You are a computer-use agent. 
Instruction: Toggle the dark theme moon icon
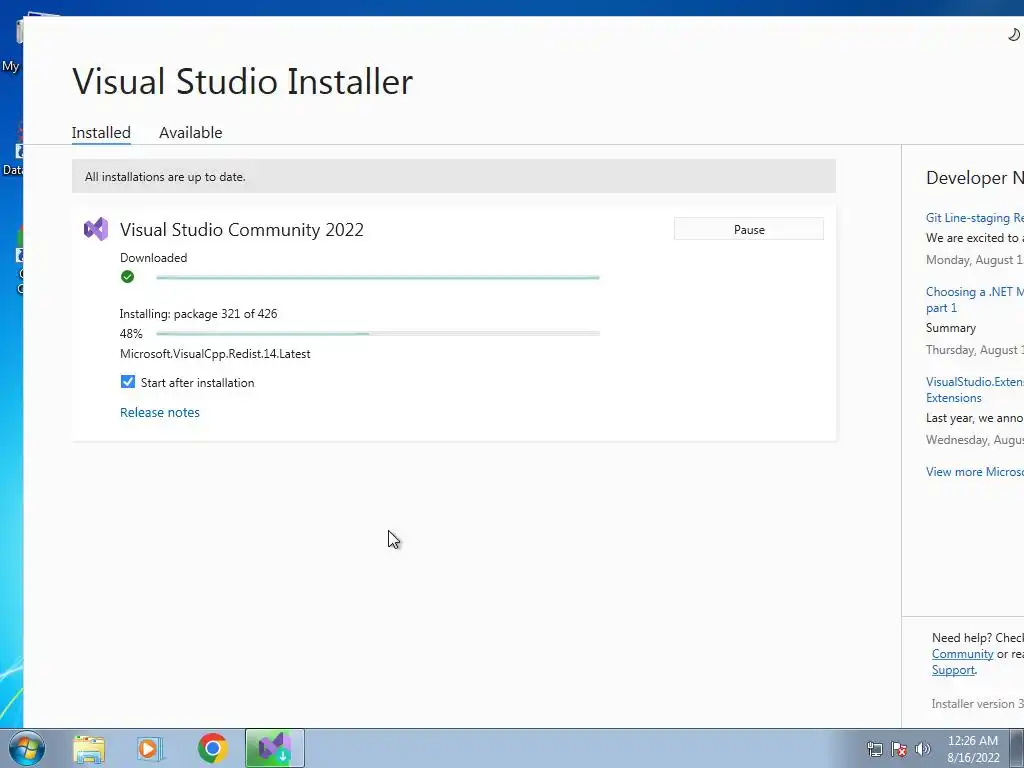coord(1014,35)
